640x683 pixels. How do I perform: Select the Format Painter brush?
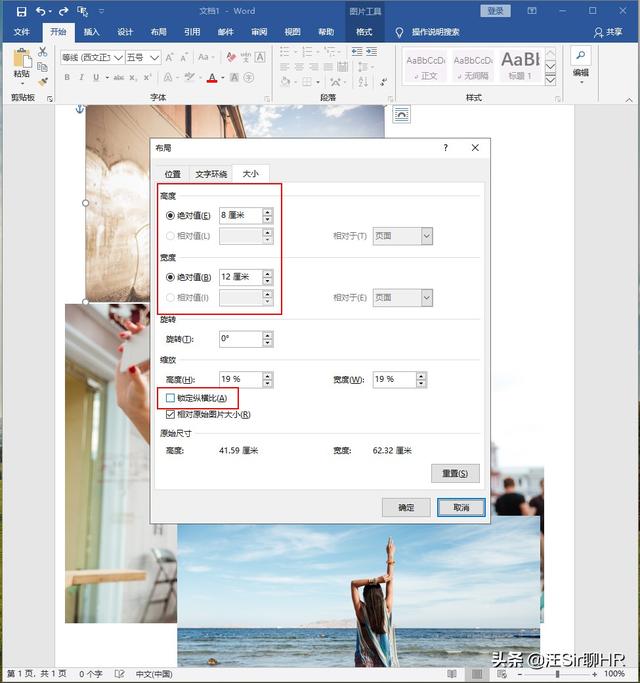(x=42, y=81)
